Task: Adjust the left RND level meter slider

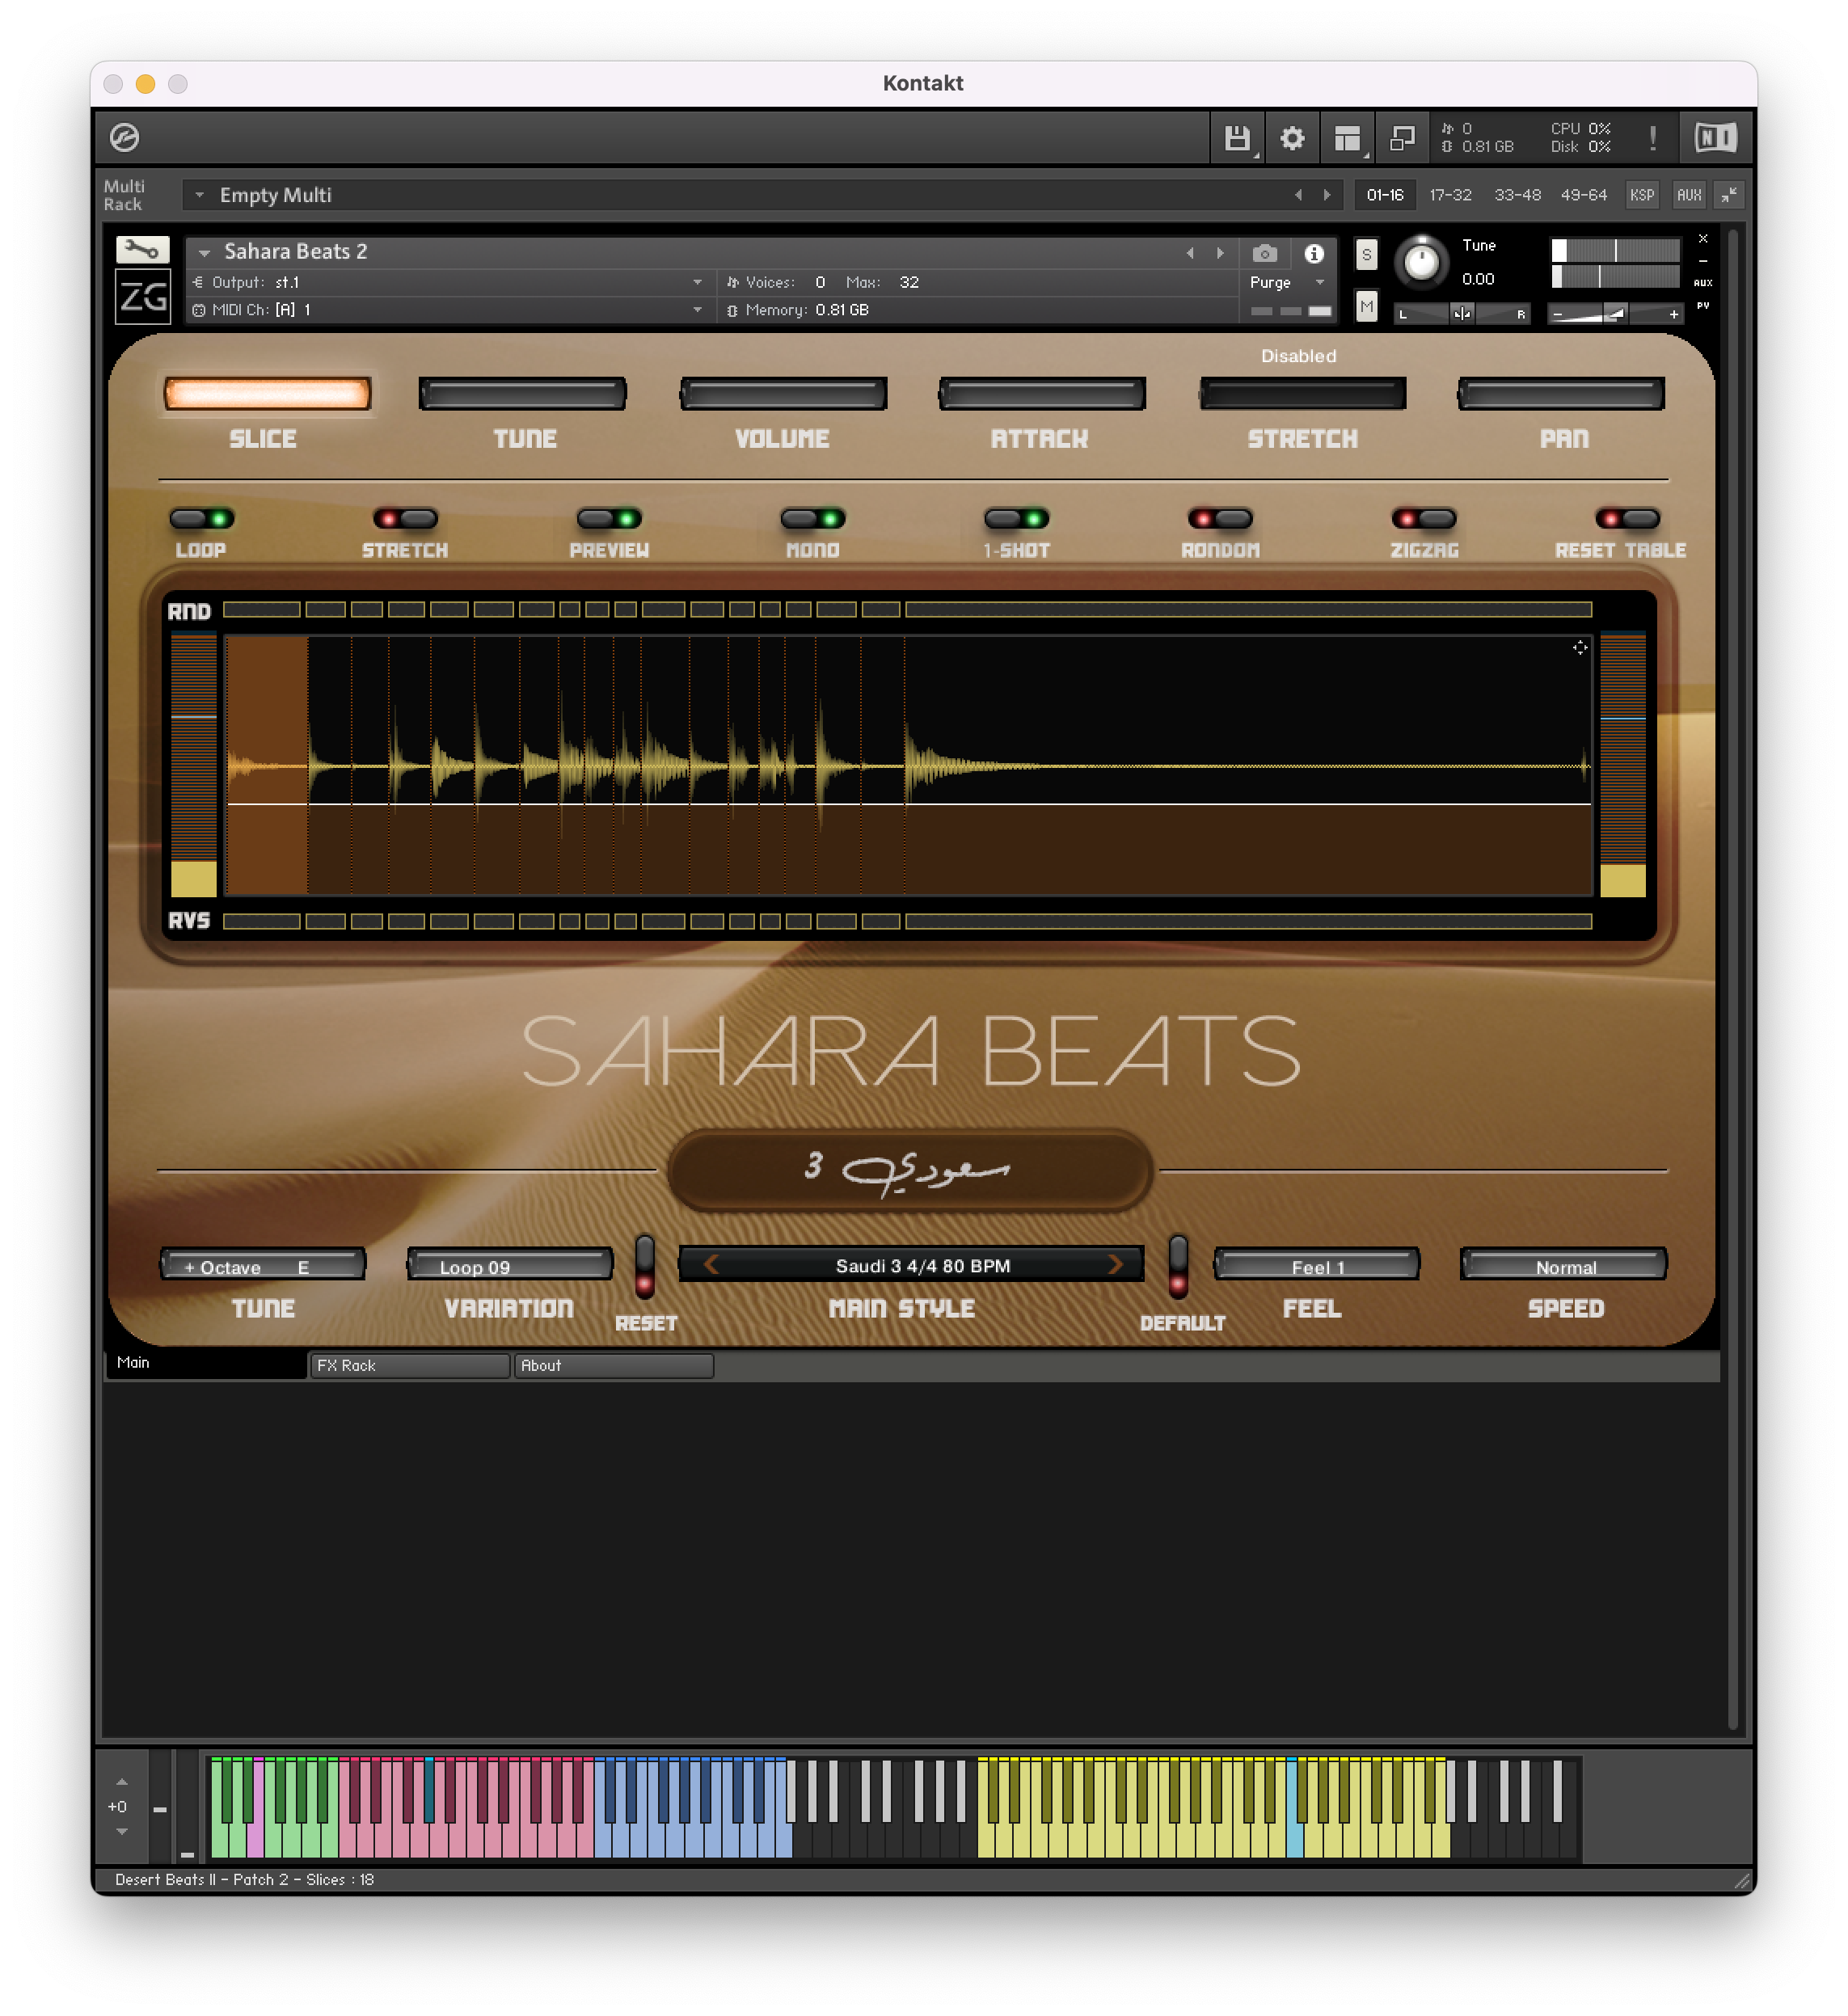Action: tap(193, 765)
